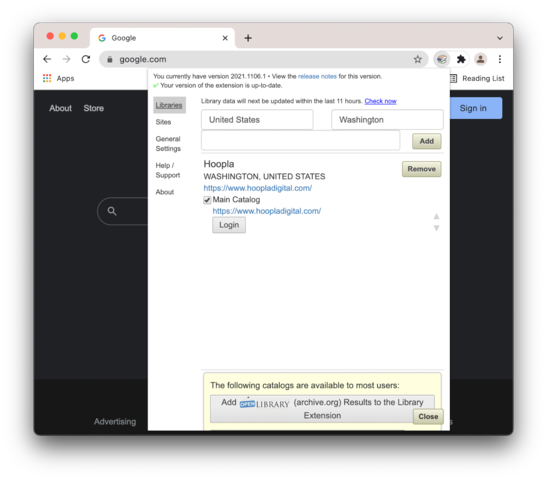Click the green window zoom button

coord(74,36)
